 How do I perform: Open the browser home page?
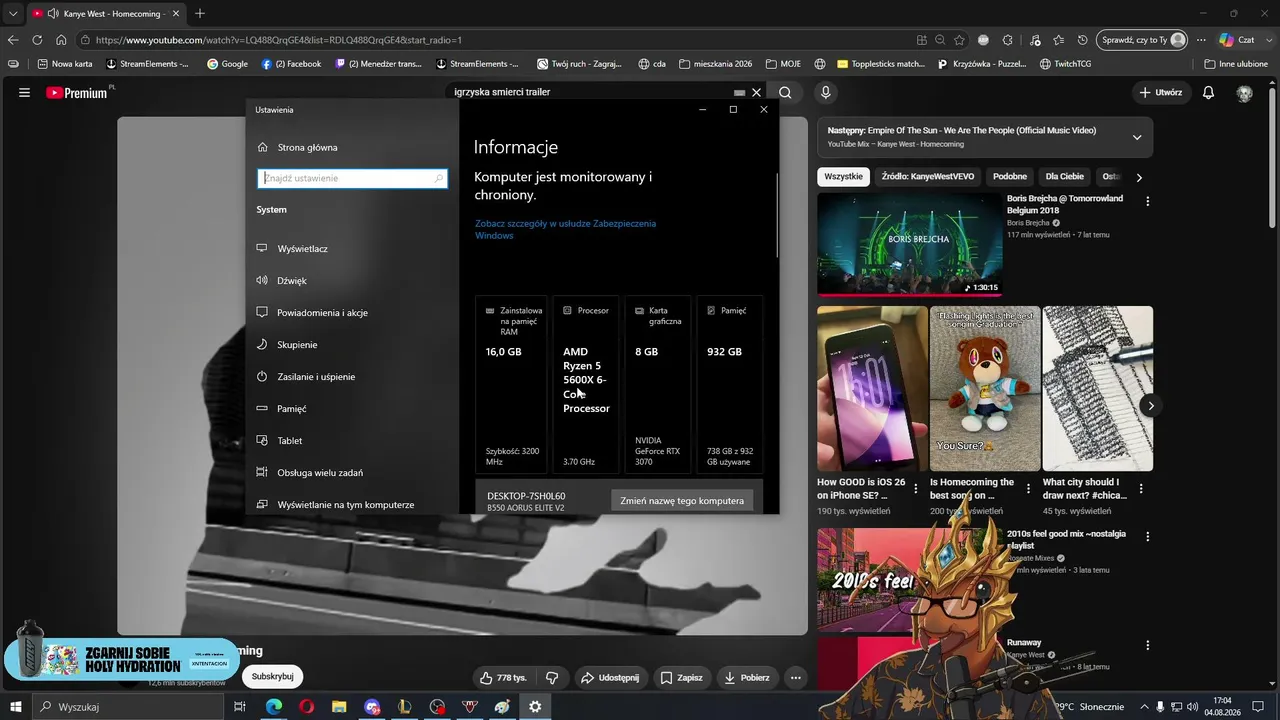tap(61, 40)
